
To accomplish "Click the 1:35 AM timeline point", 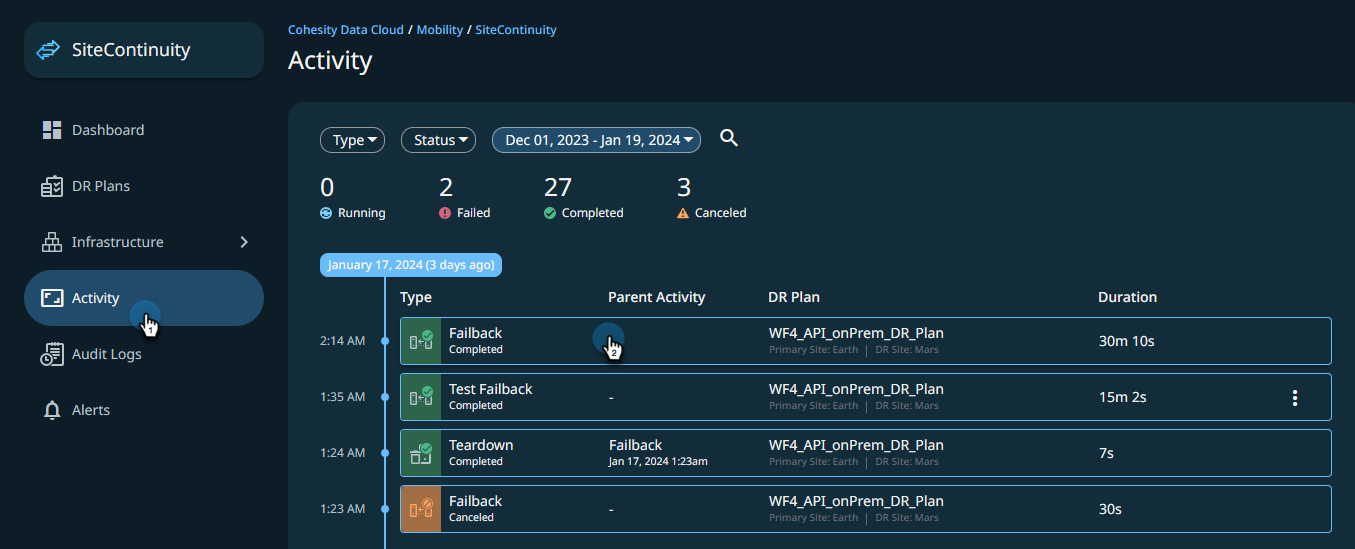I will pos(385,397).
